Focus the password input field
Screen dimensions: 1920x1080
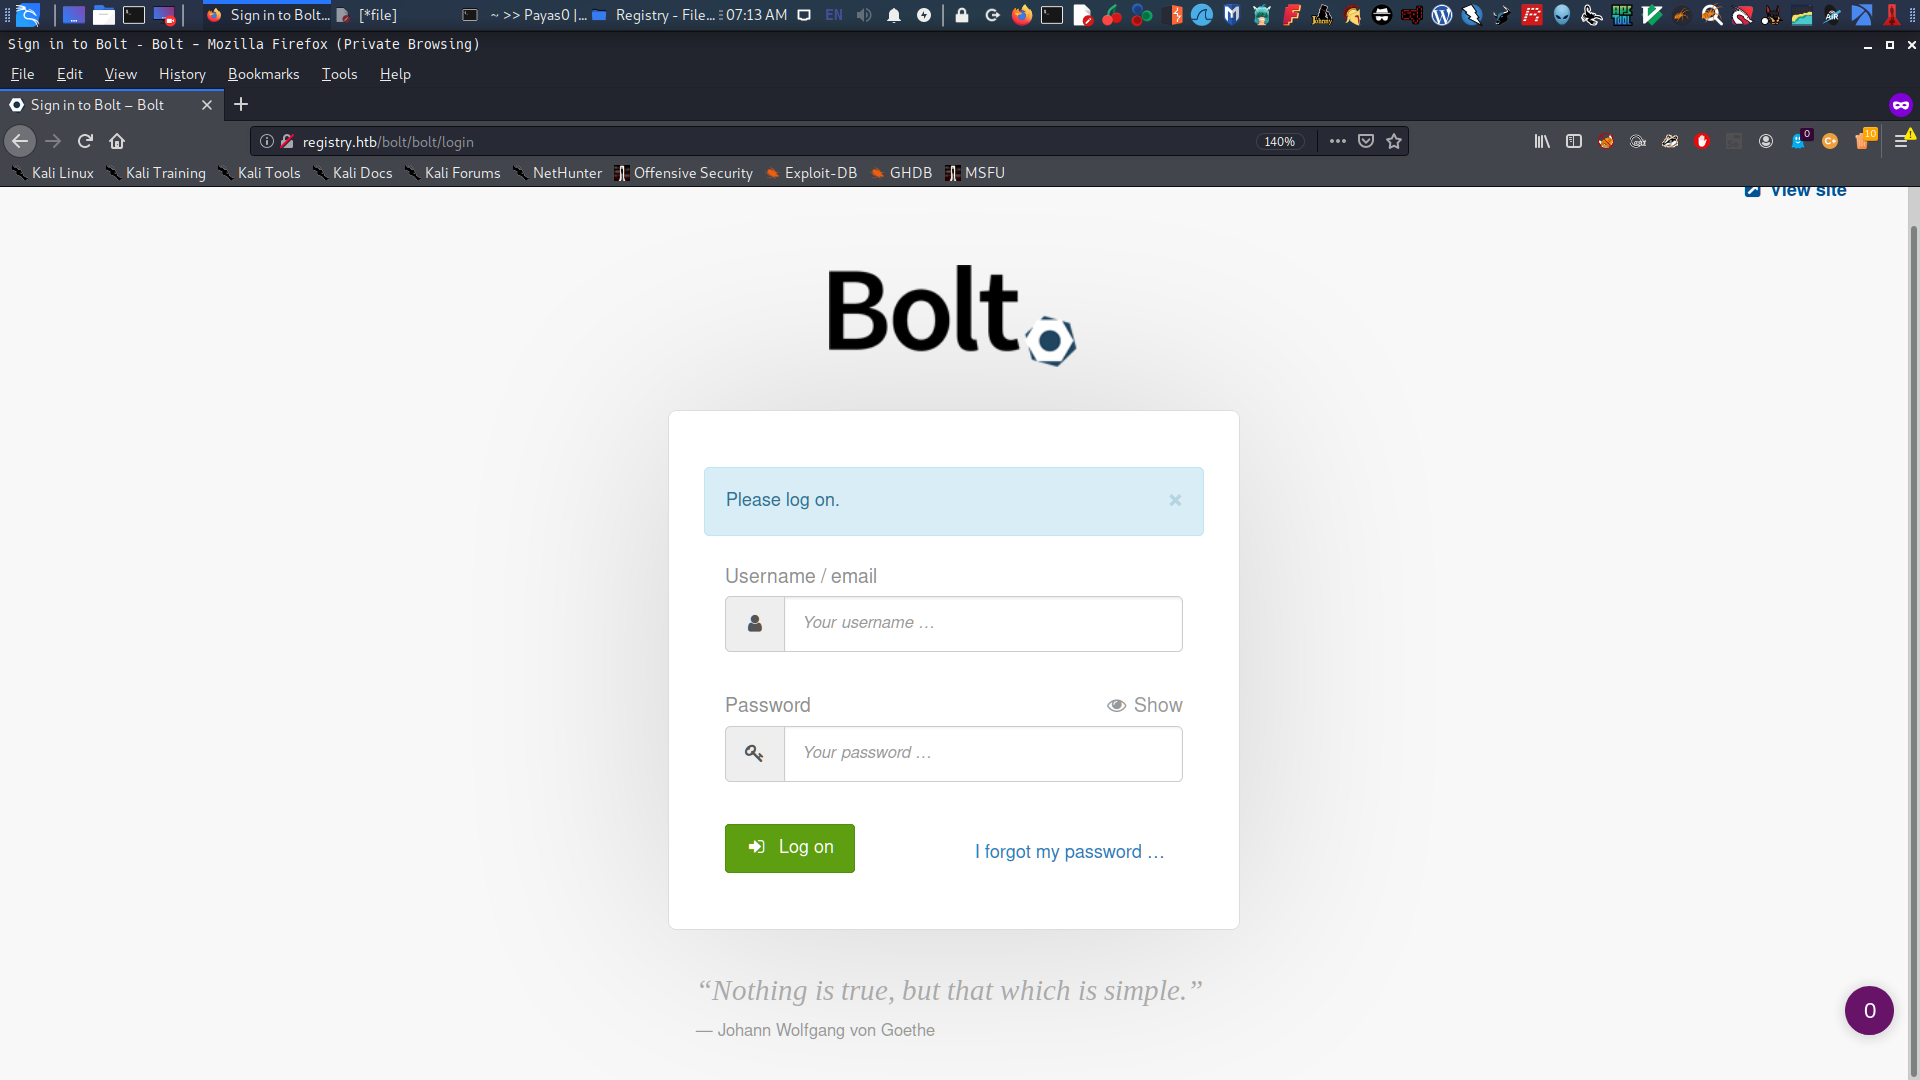(x=983, y=754)
